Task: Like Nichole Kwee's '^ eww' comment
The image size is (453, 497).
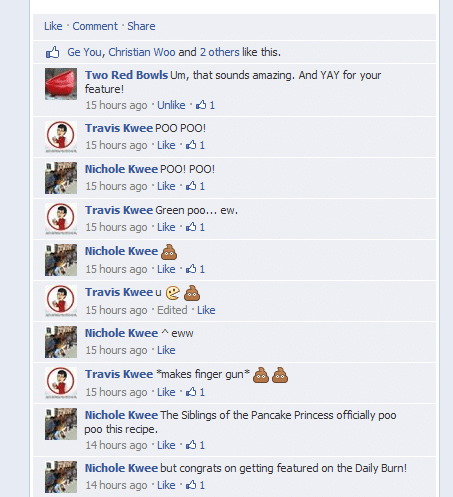Action: pyautogui.click(x=166, y=350)
